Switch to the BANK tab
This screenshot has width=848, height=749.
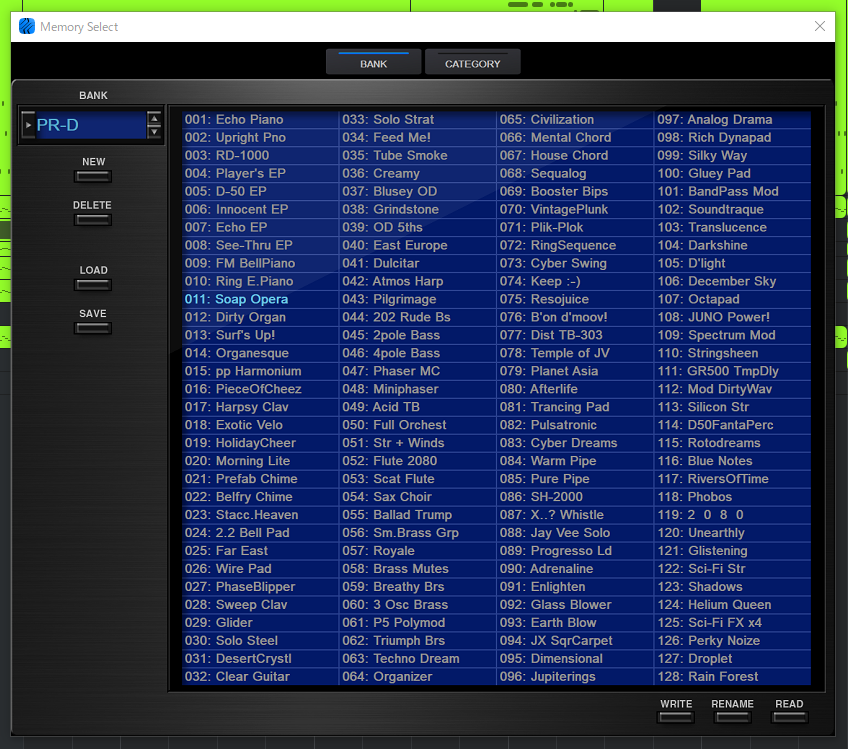click(x=373, y=62)
